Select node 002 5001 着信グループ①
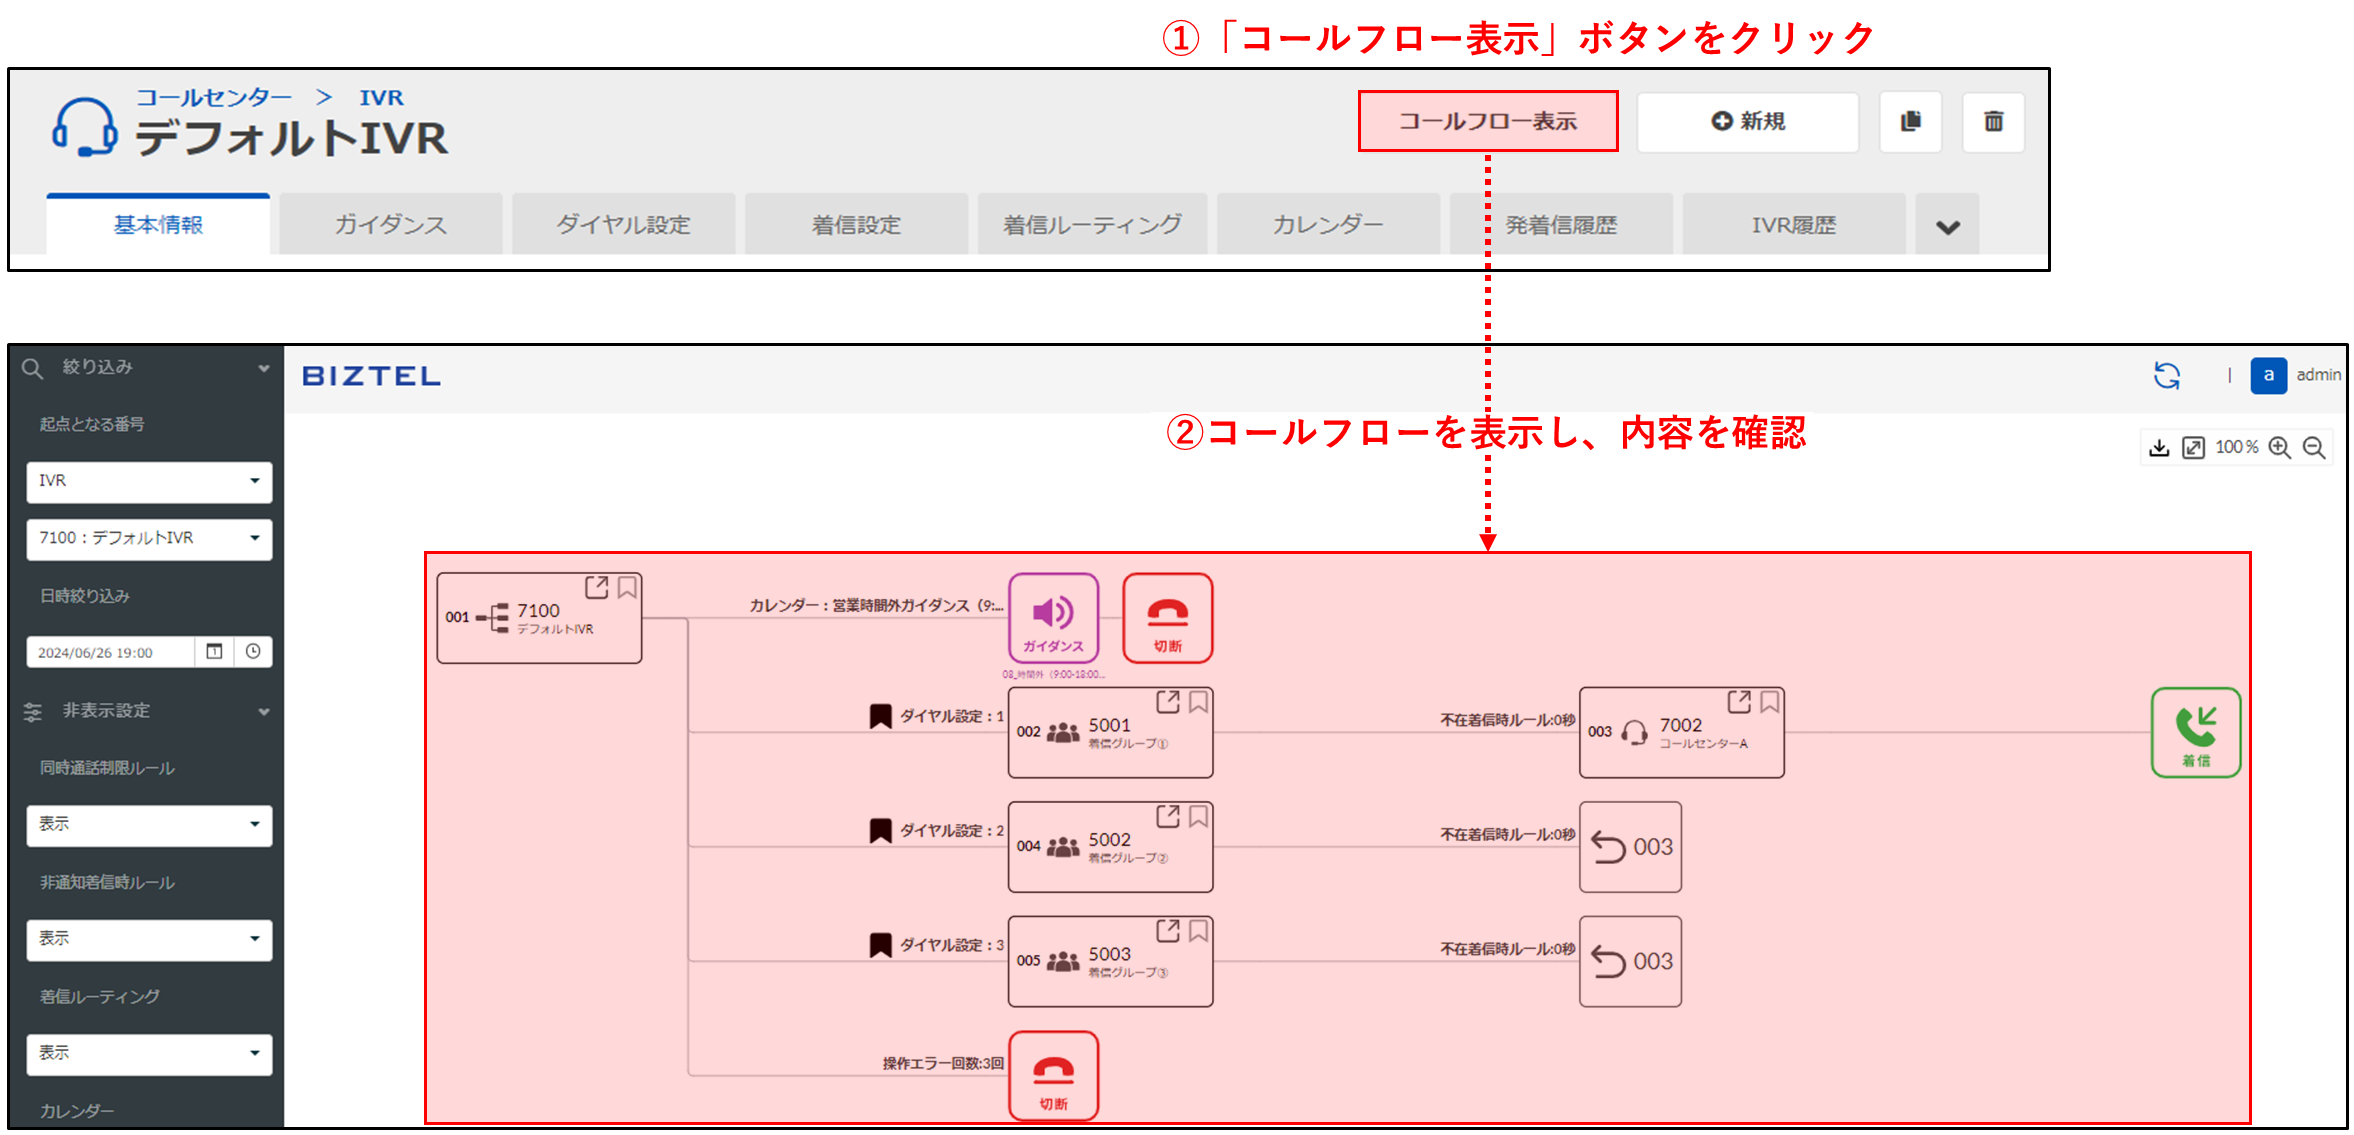This screenshot has width=2354, height=1135. tap(1110, 733)
